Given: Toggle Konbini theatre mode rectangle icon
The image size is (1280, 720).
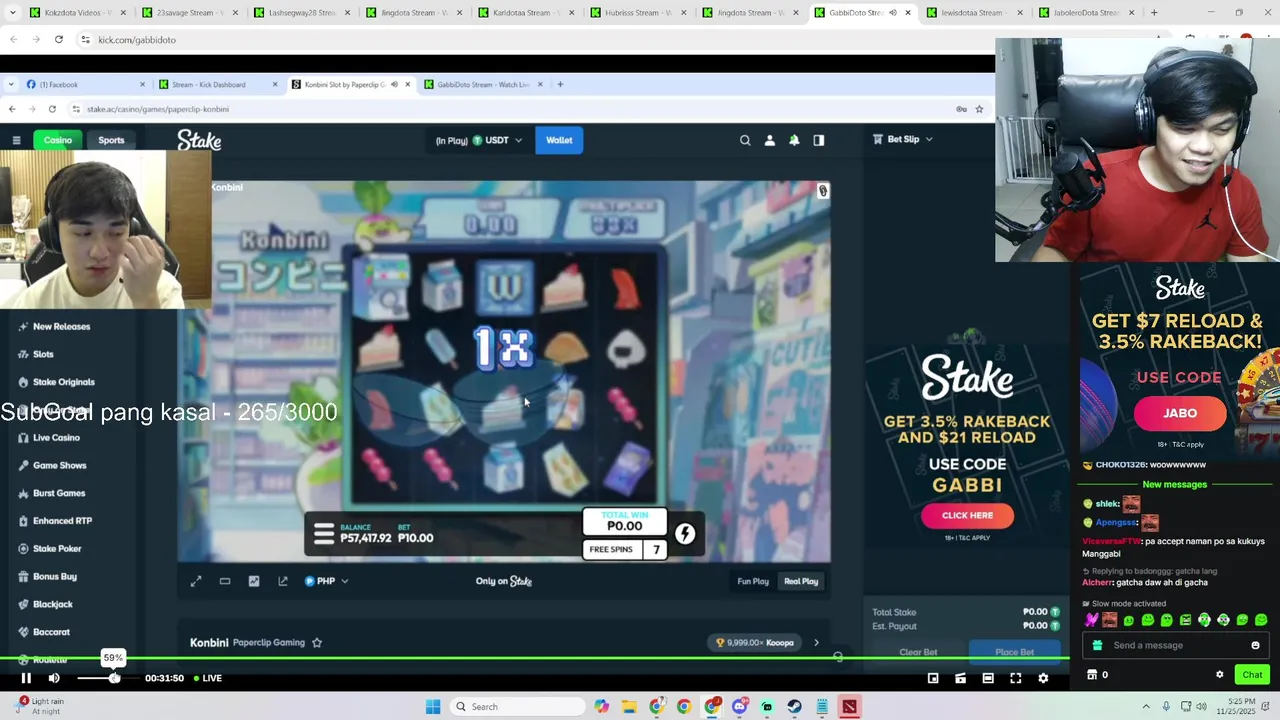Looking at the screenshot, I should [225, 581].
